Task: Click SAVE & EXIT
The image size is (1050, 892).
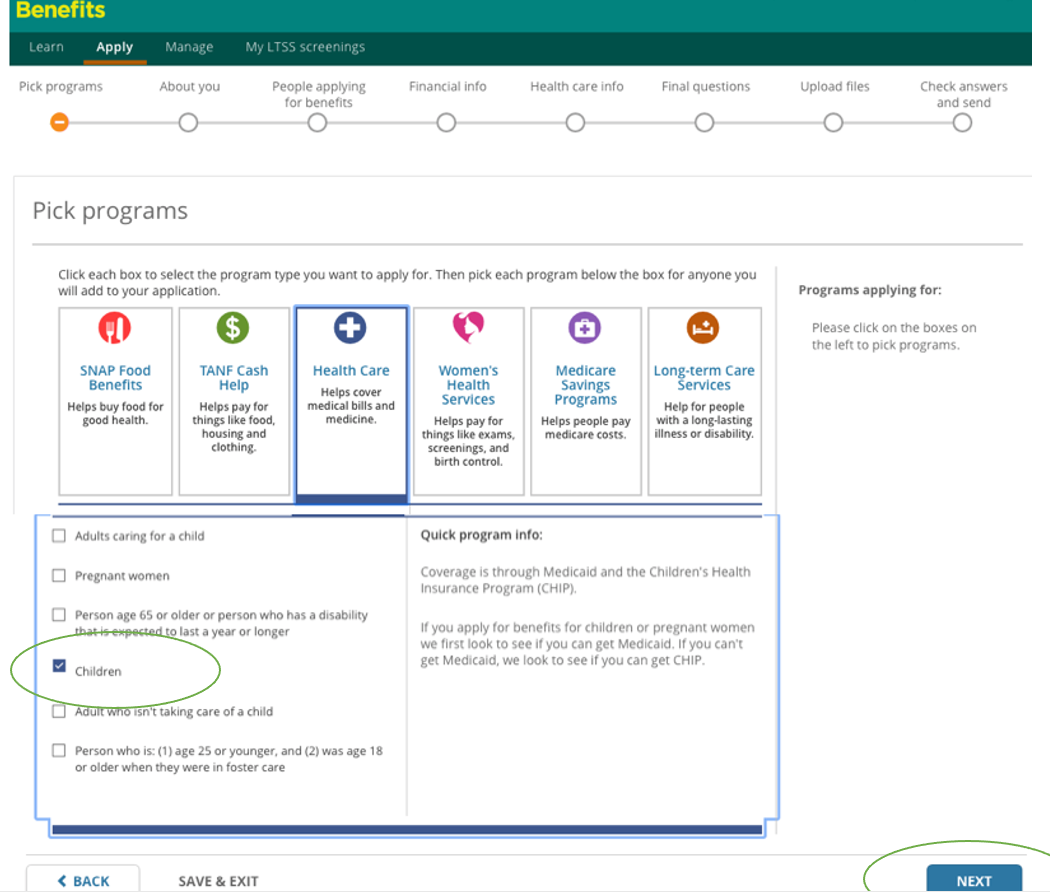Action: pos(218,881)
